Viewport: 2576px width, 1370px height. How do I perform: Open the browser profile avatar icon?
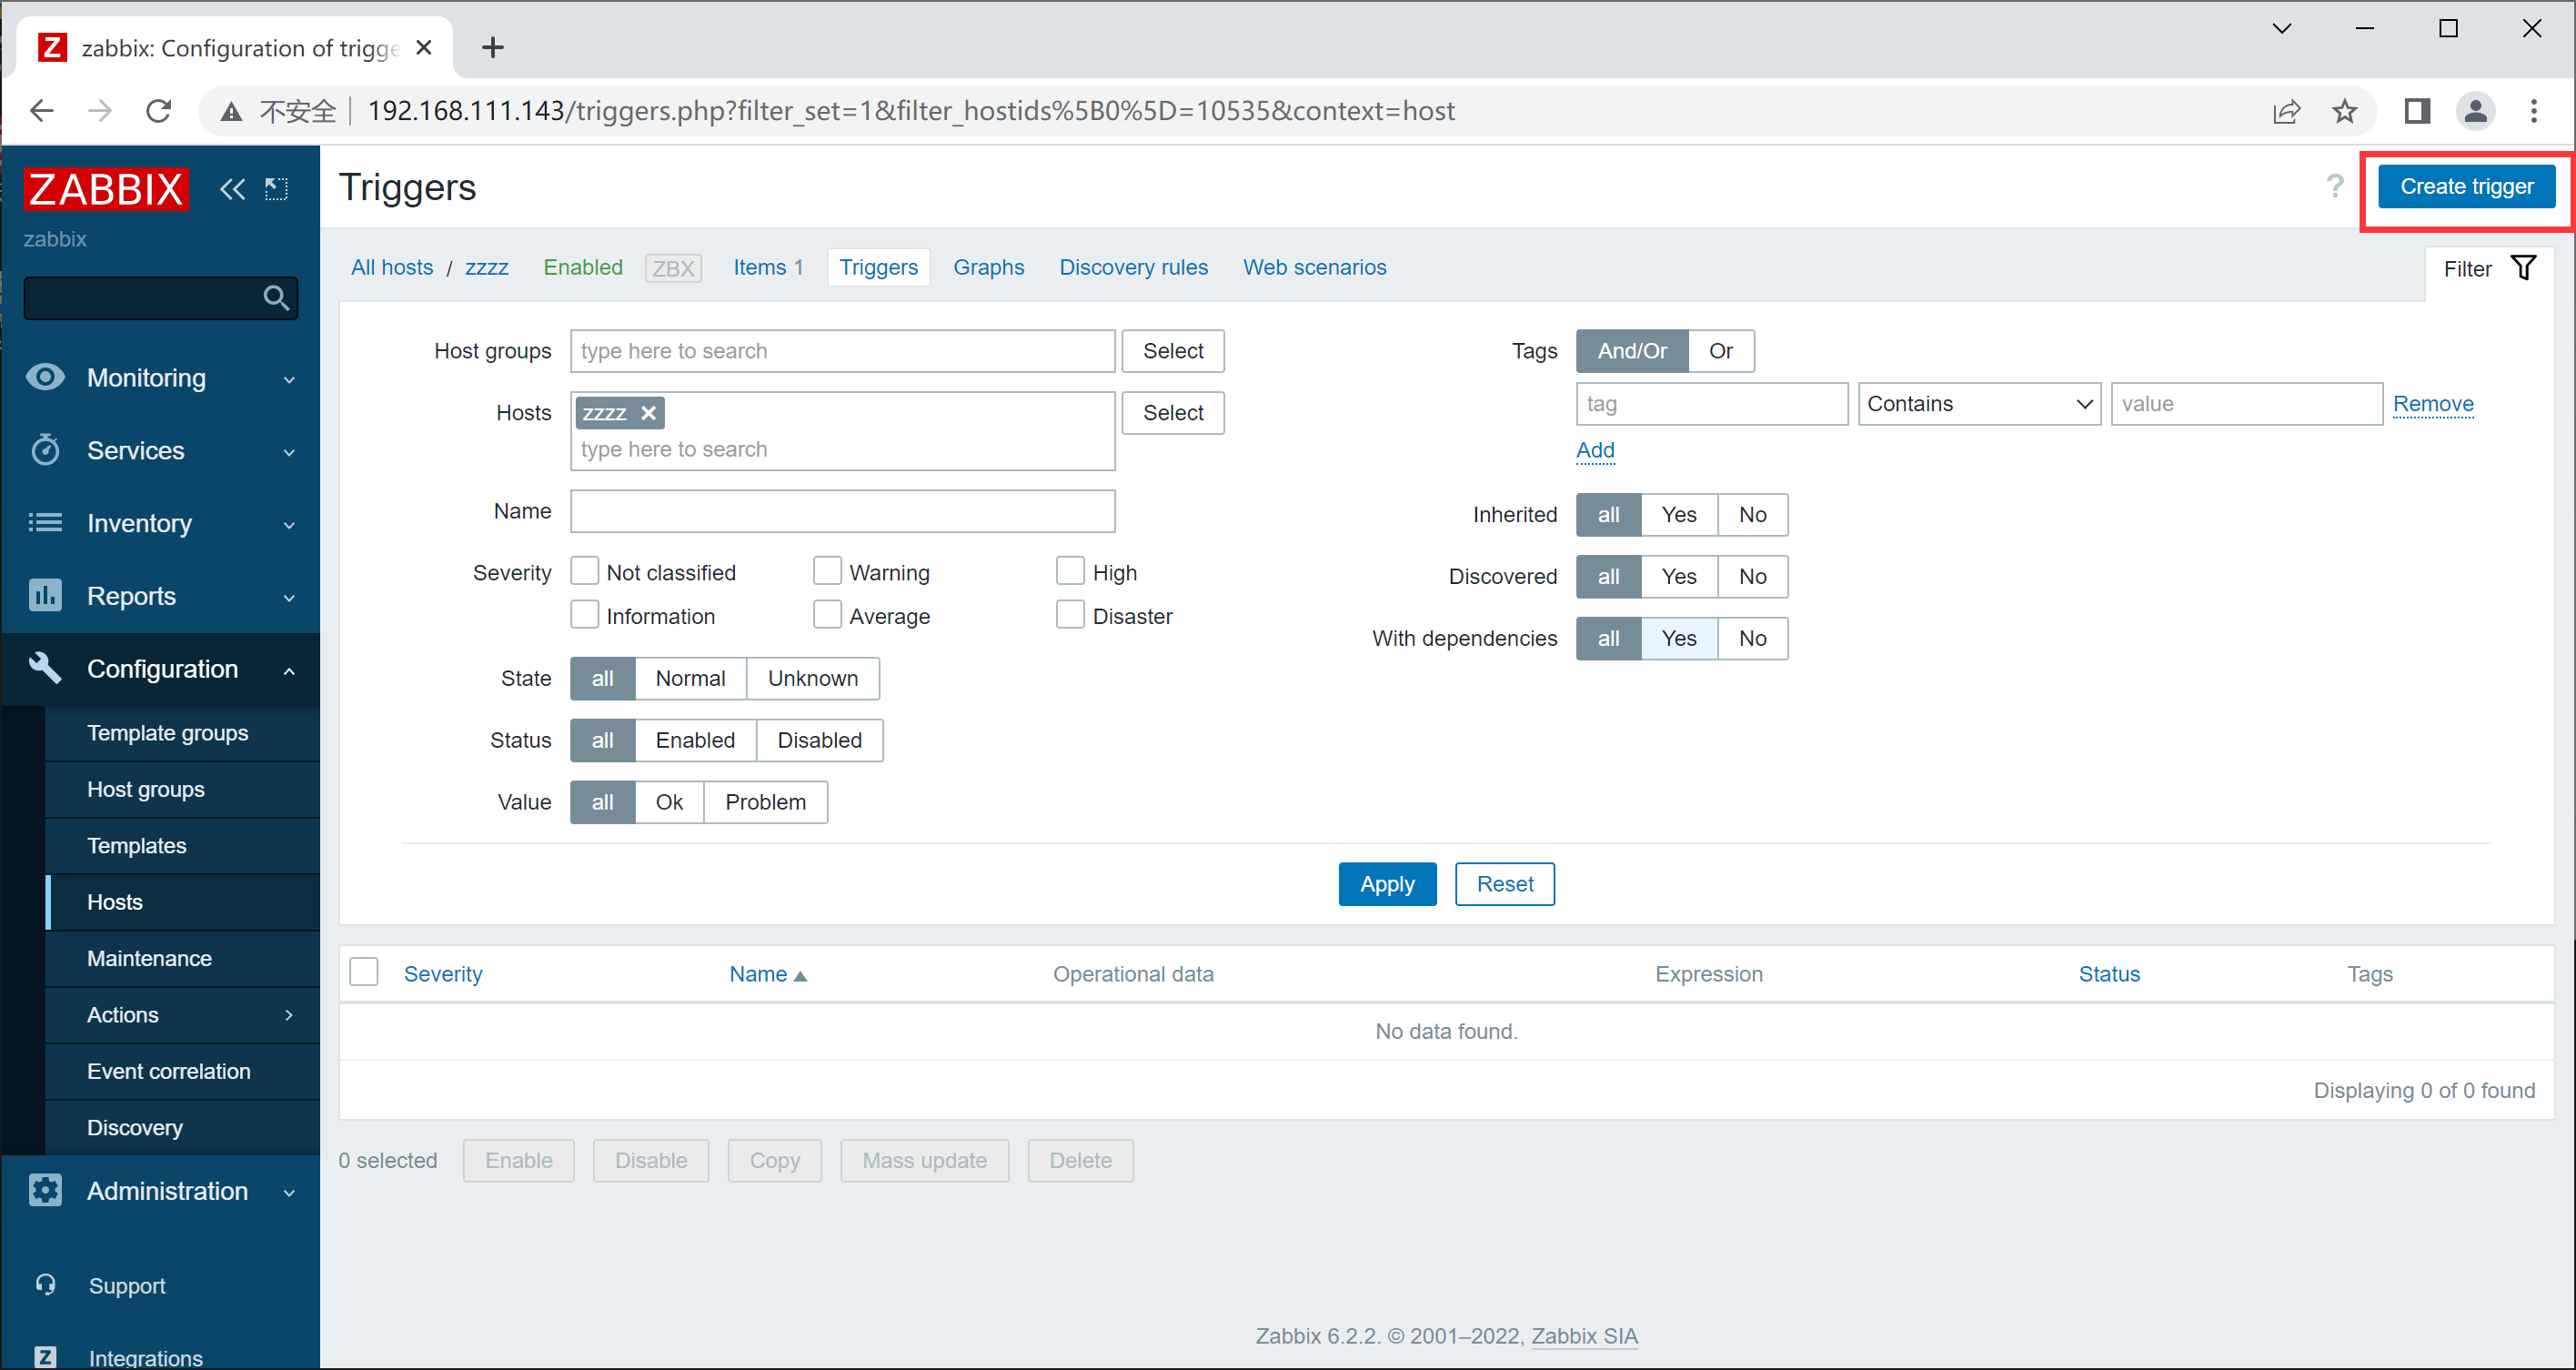point(2476,111)
